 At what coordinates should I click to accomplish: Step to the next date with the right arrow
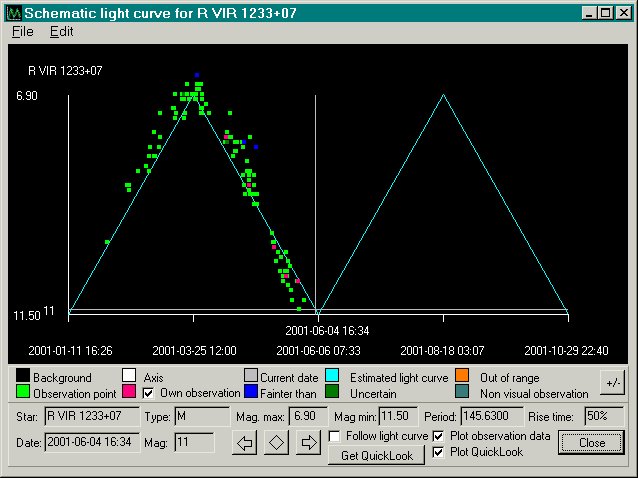coord(308,443)
